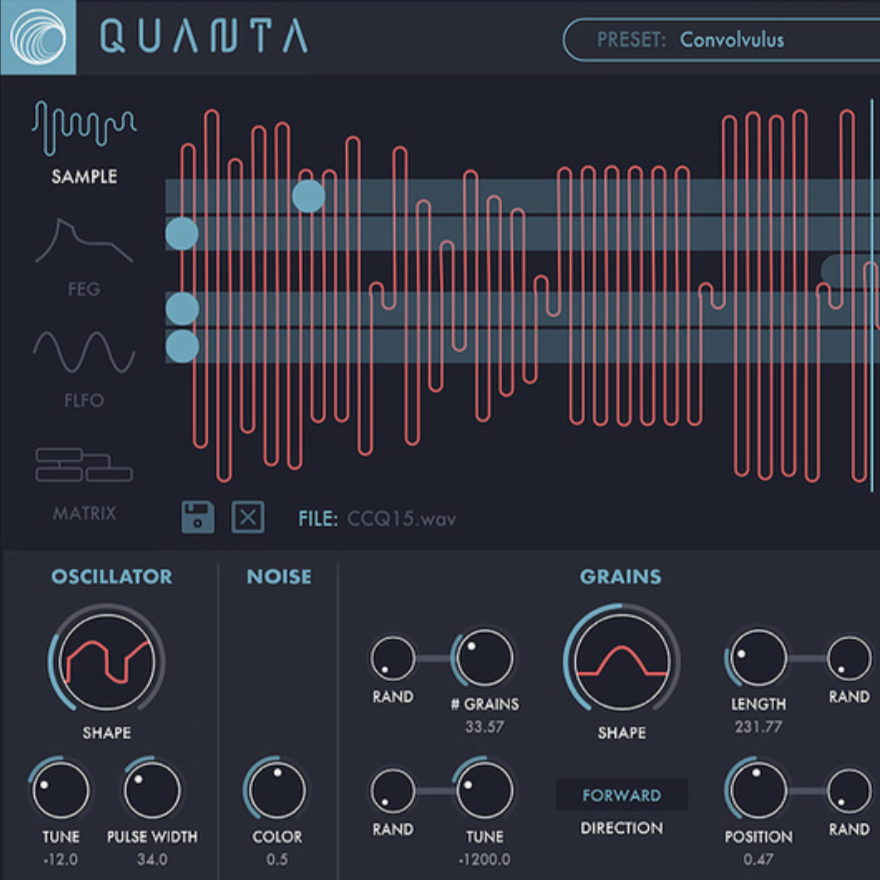
Task: Click the Pulse Width knob
Action: (x=151, y=791)
